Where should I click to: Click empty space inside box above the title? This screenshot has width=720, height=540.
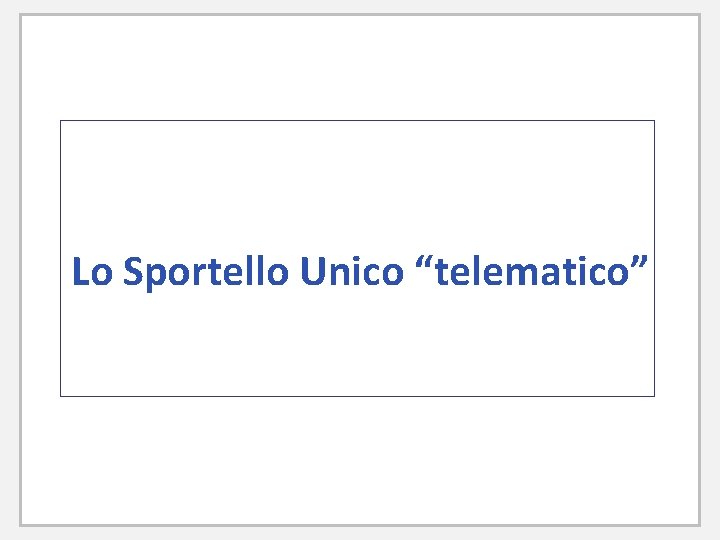[357, 180]
